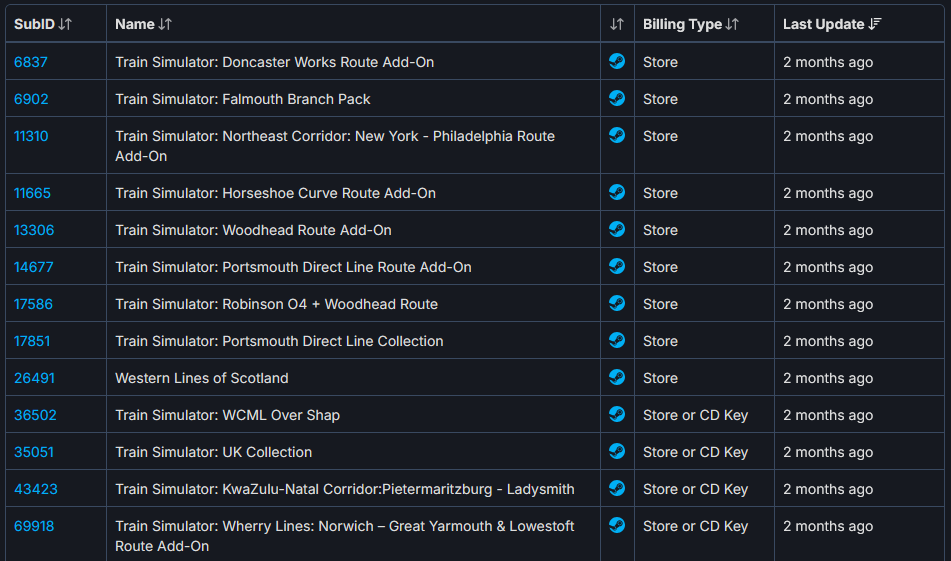Click Steam icon in WCML Over Shap row

pos(617,414)
